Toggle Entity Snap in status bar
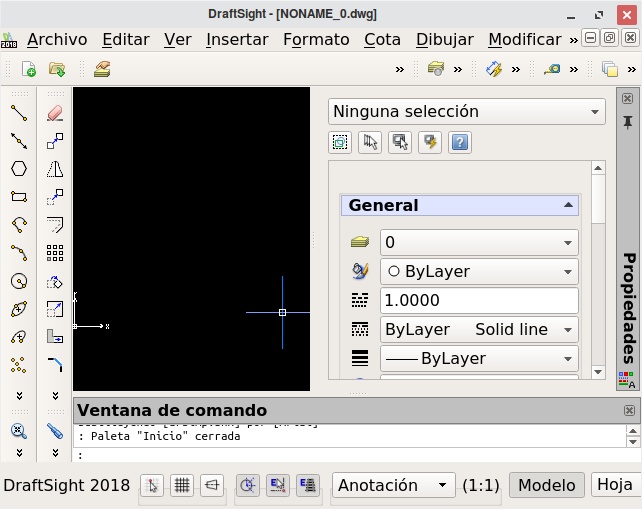This screenshot has width=642, height=509. tap(278, 485)
